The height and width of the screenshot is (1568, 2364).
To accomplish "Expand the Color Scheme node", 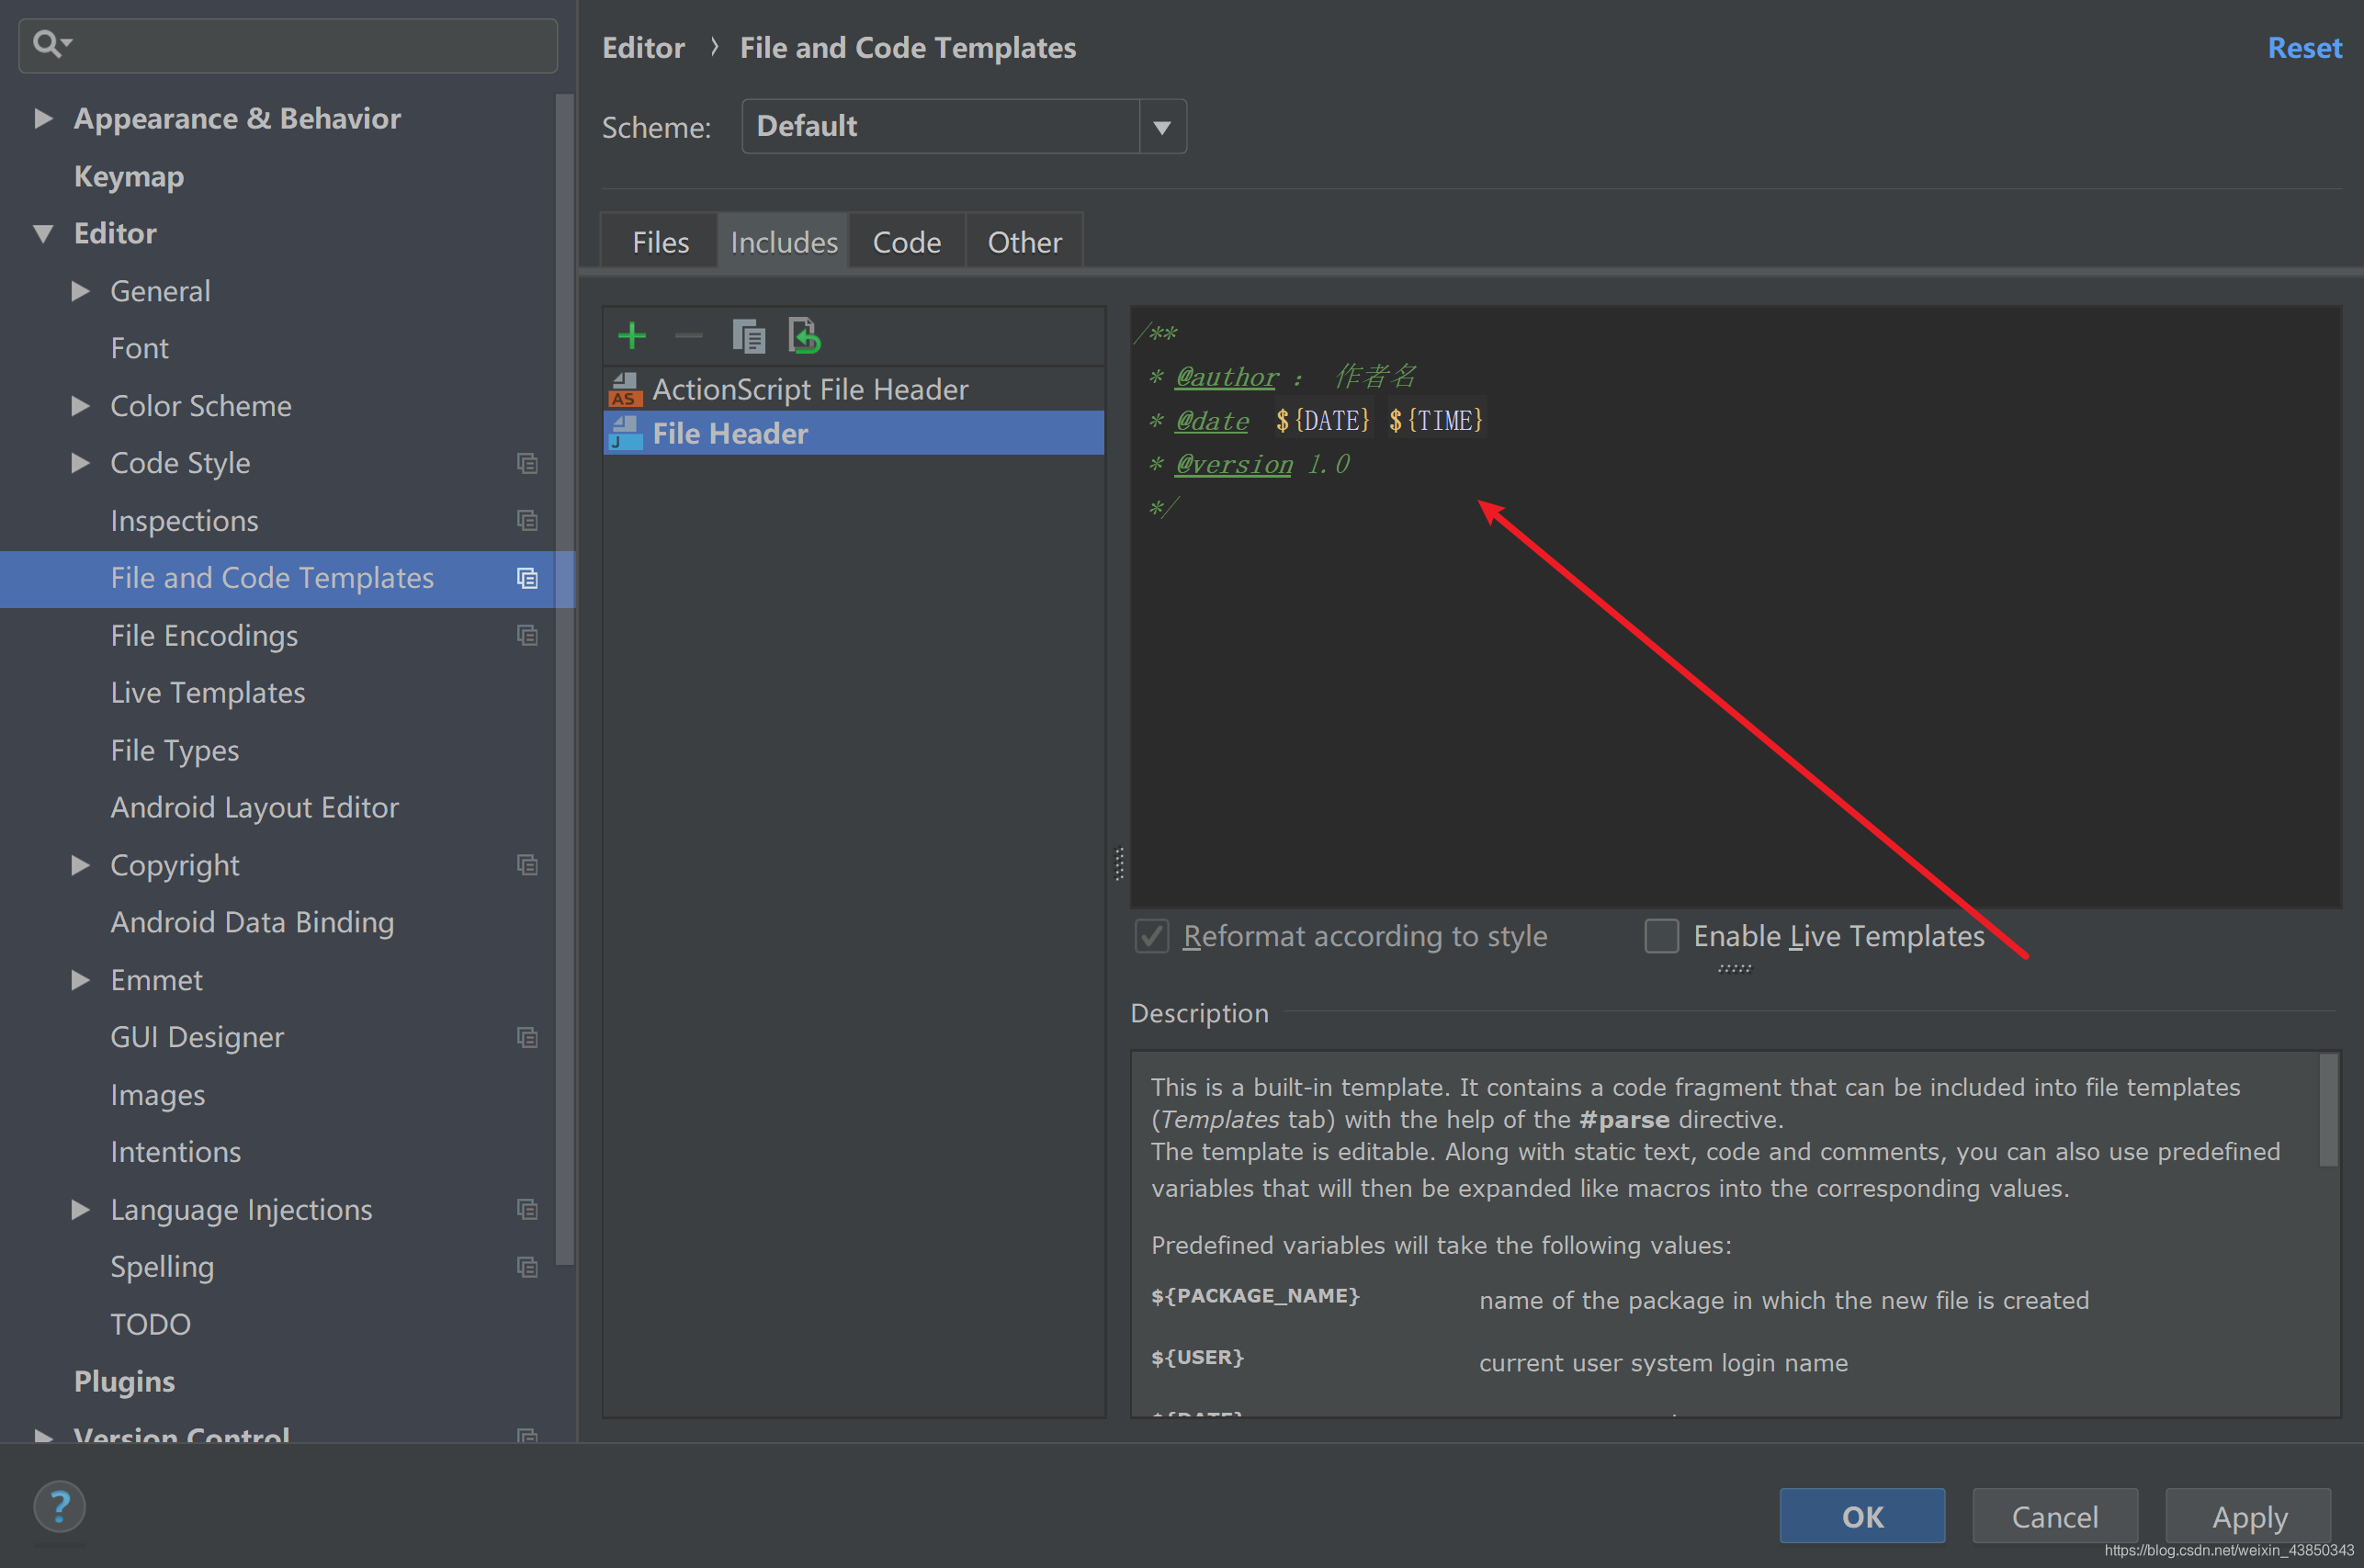I will coord(80,406).
